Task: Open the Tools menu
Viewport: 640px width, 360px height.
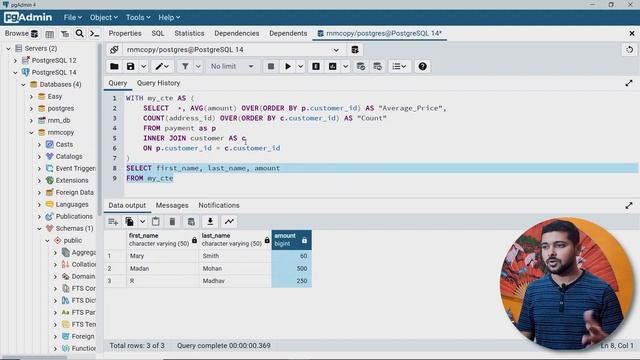Action: [138, 18]
